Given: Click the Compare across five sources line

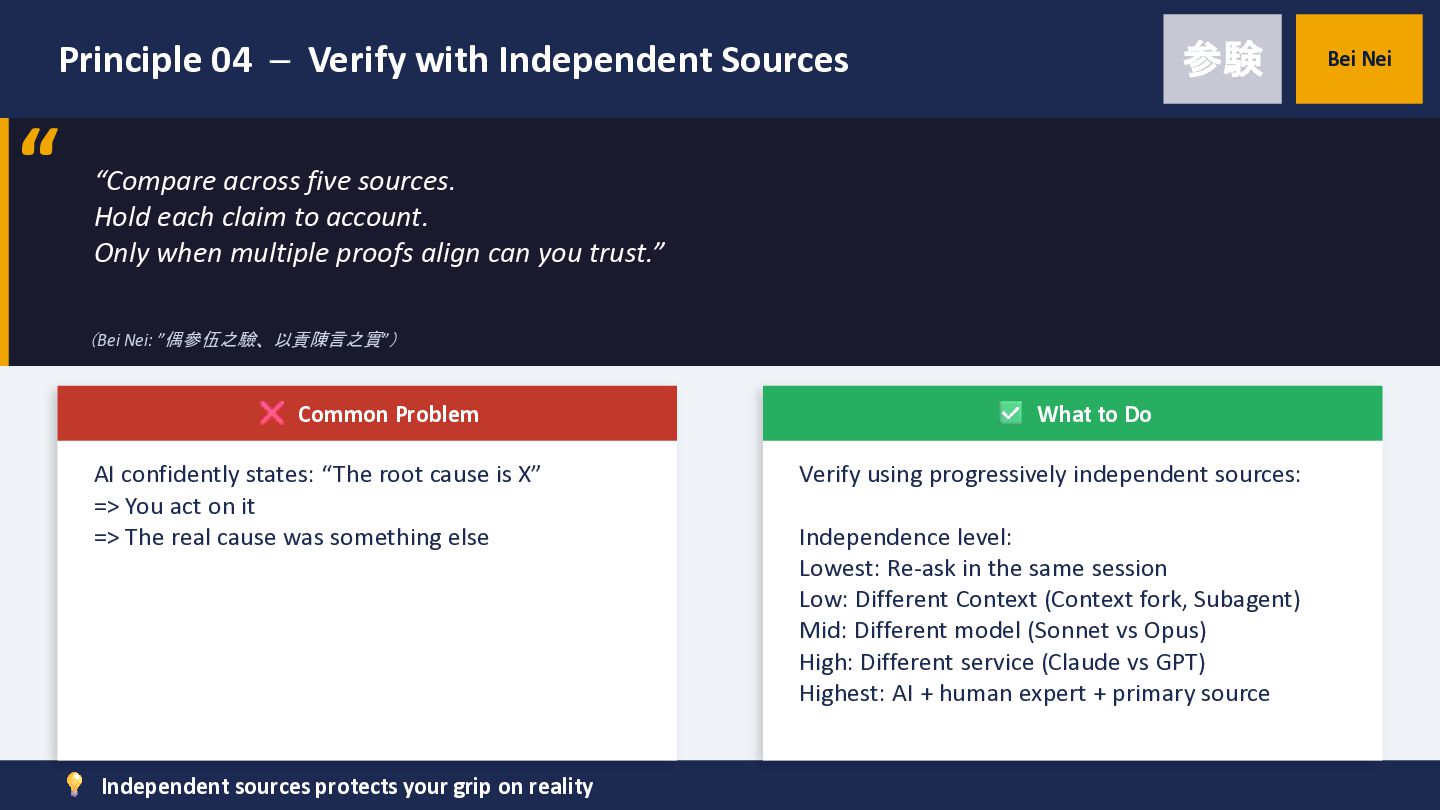Looking at the screenshot, I should click(x=275, y=181).
